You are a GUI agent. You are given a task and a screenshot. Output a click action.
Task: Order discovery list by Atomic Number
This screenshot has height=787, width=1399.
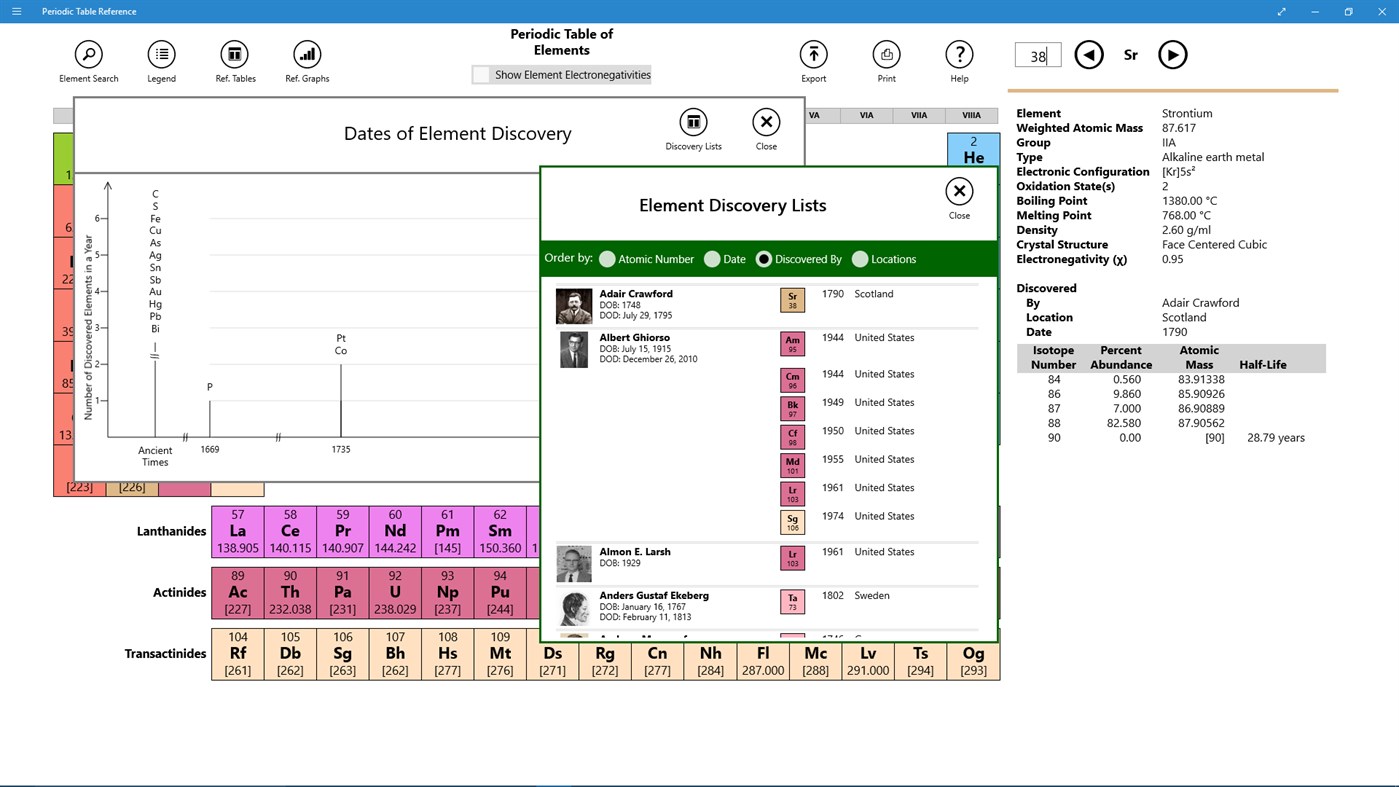tap(607, 258)
